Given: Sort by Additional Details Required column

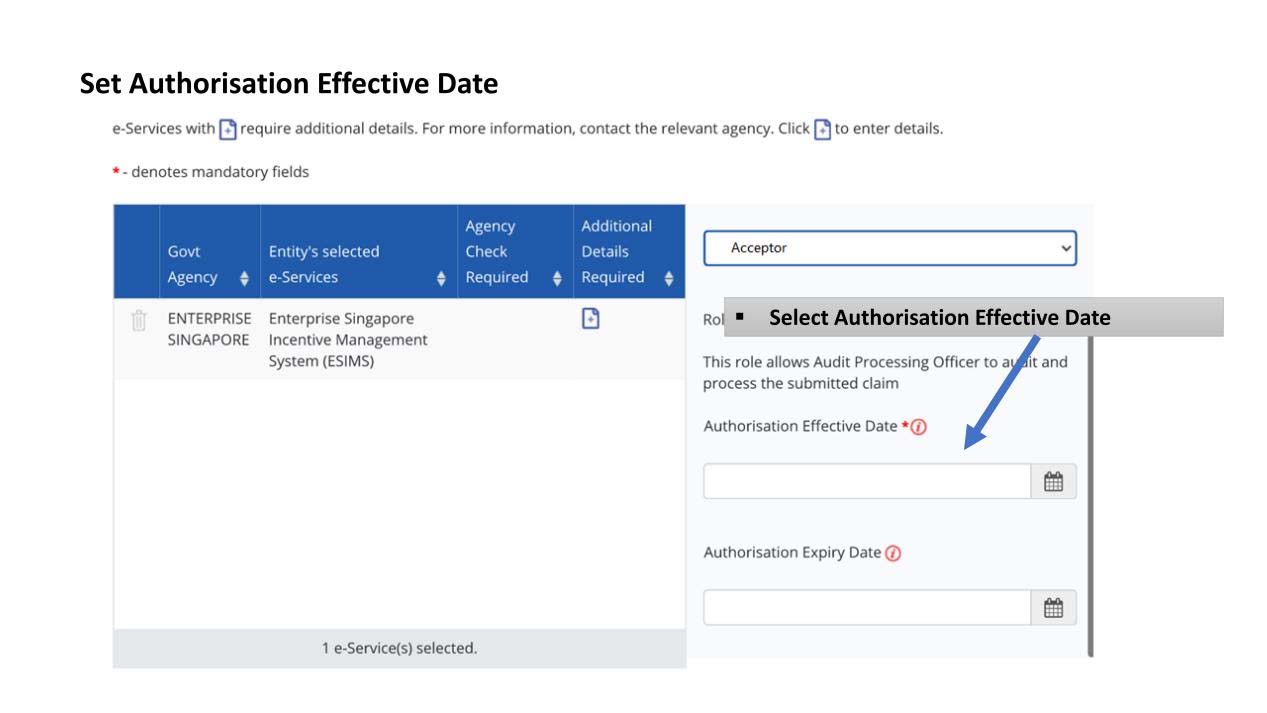Looking at the screenshot, I should [668, 278].
